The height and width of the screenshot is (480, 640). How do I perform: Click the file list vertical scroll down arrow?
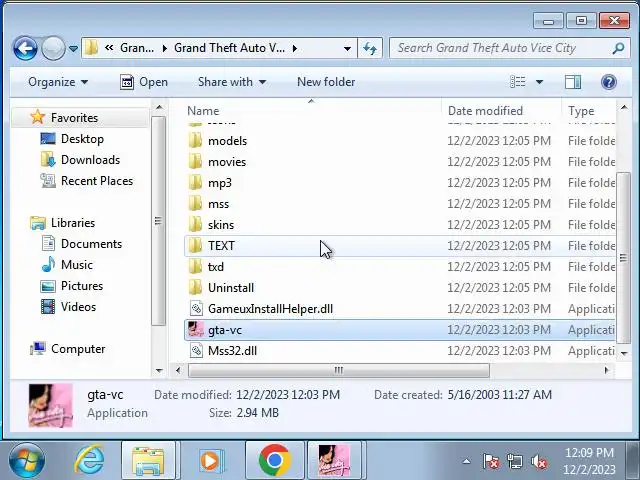(624, 353)
